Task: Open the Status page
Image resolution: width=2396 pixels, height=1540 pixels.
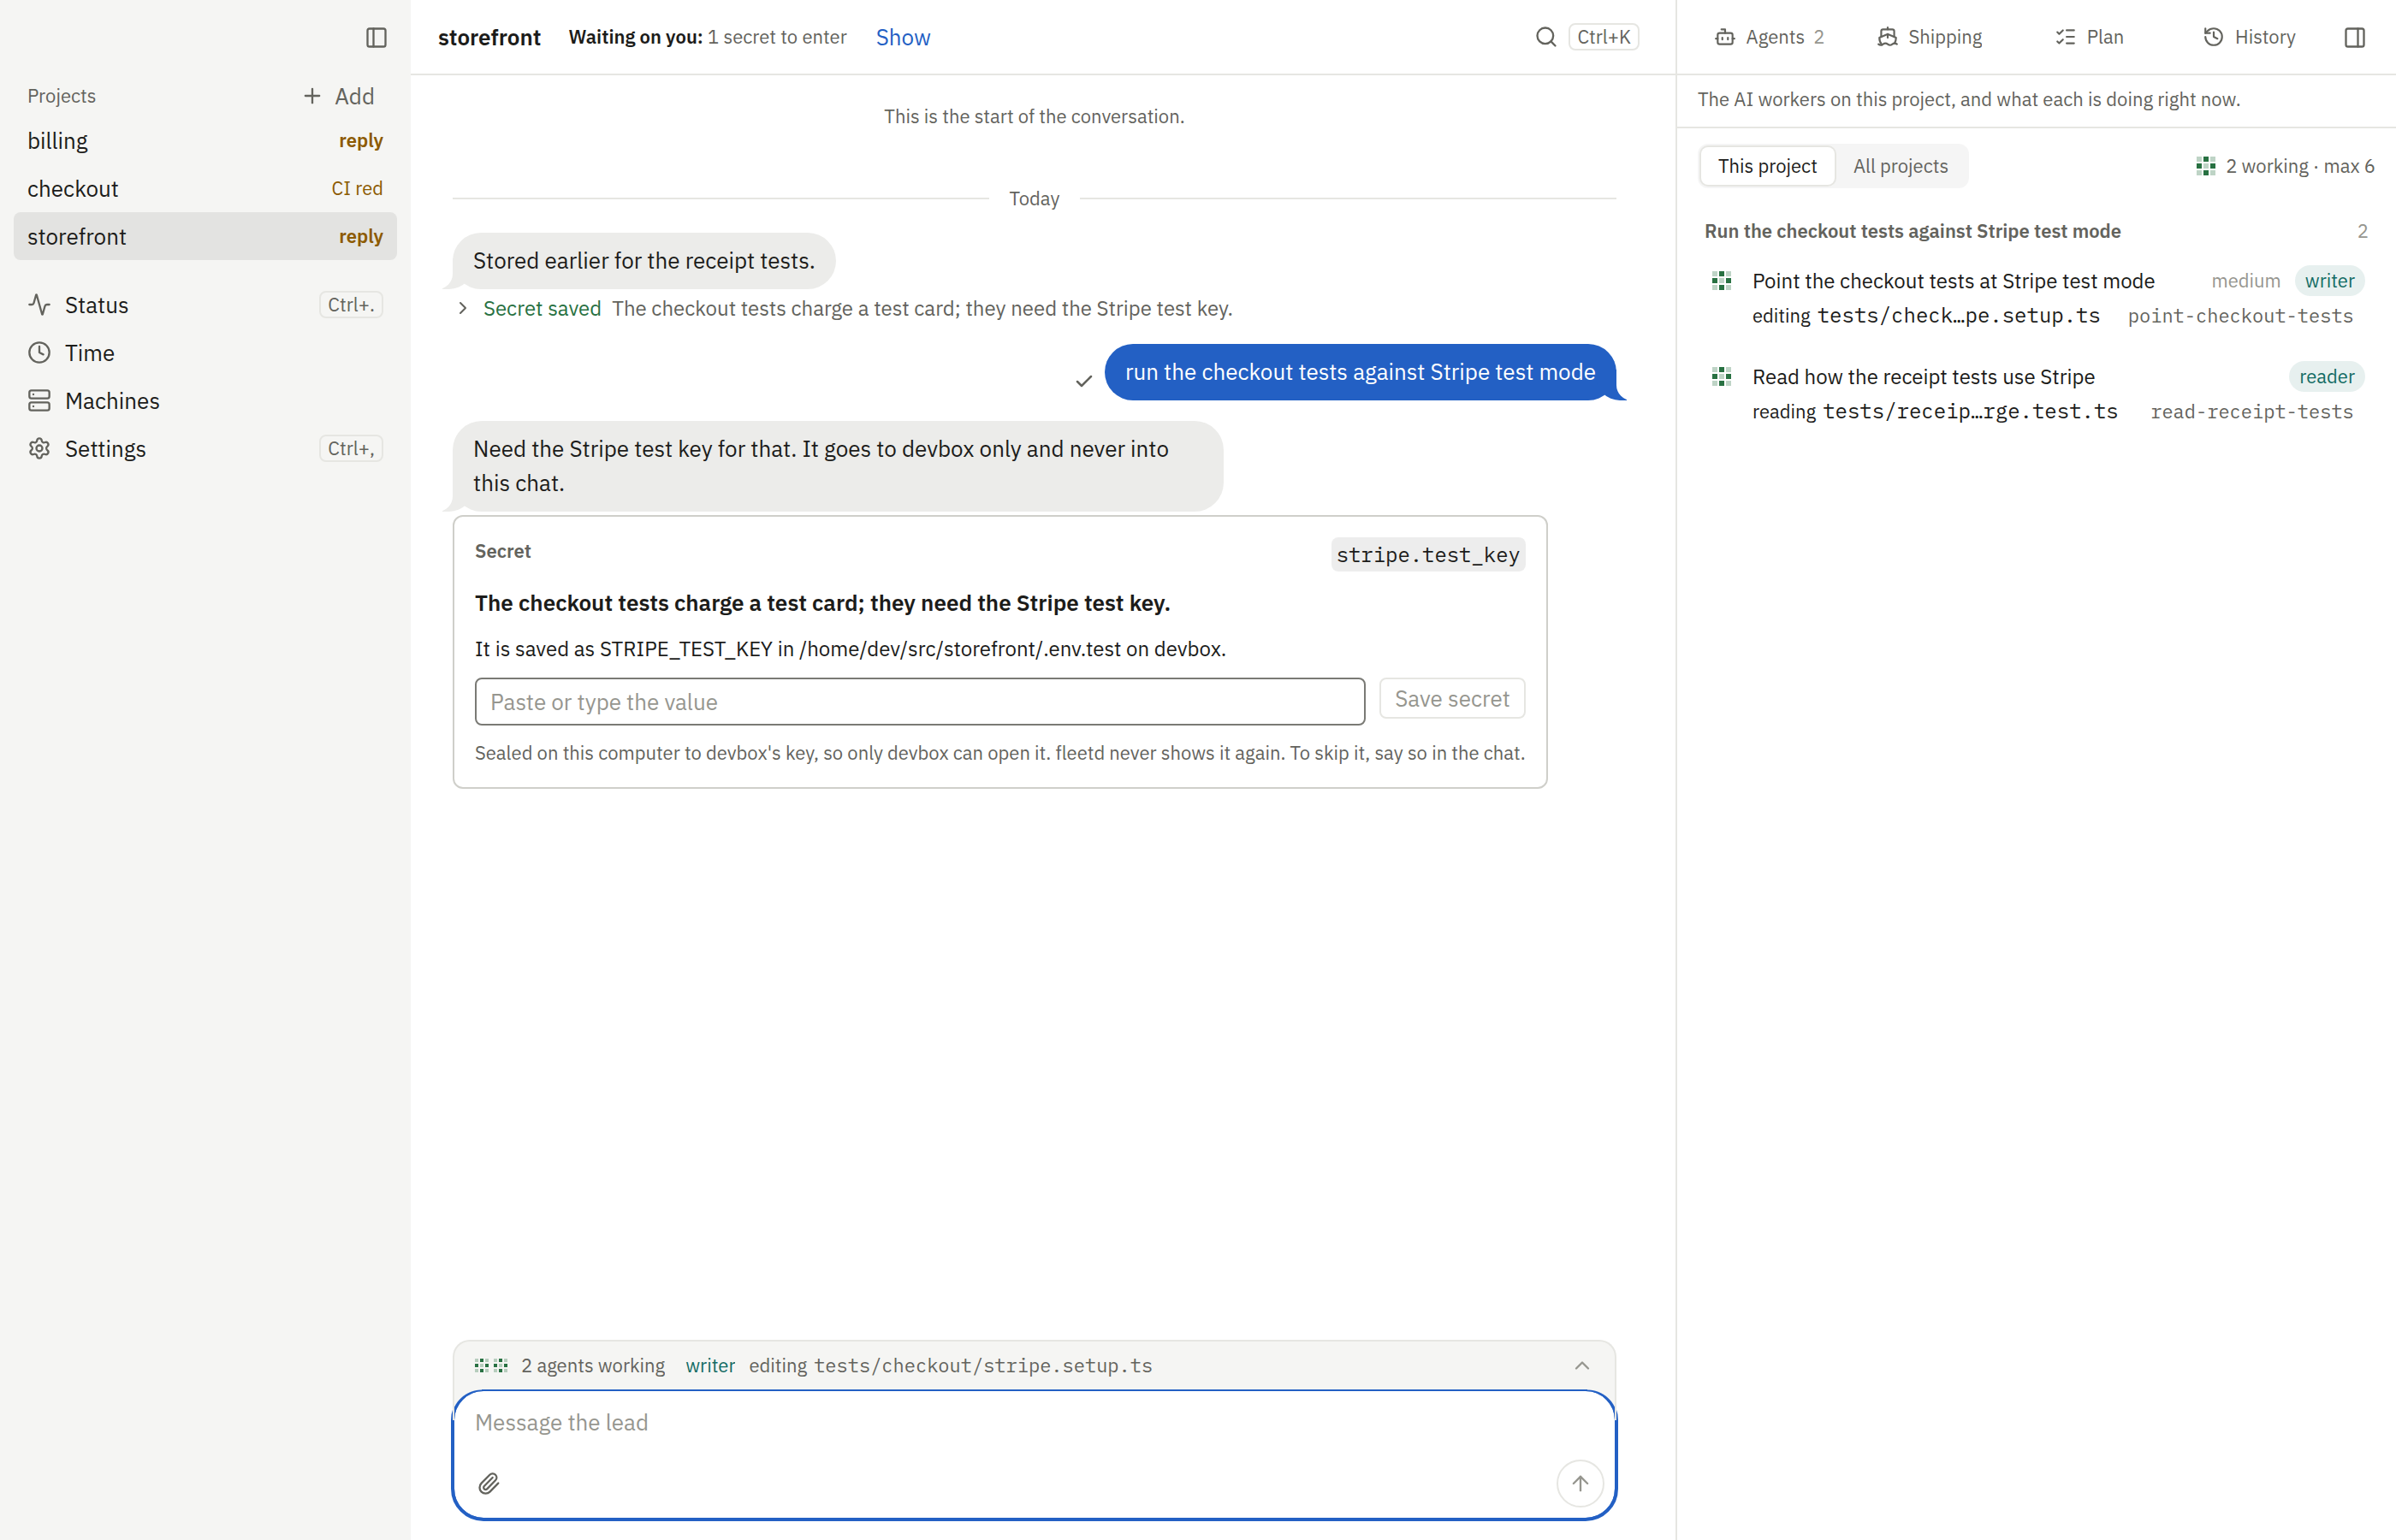Action: click(205, 305)
